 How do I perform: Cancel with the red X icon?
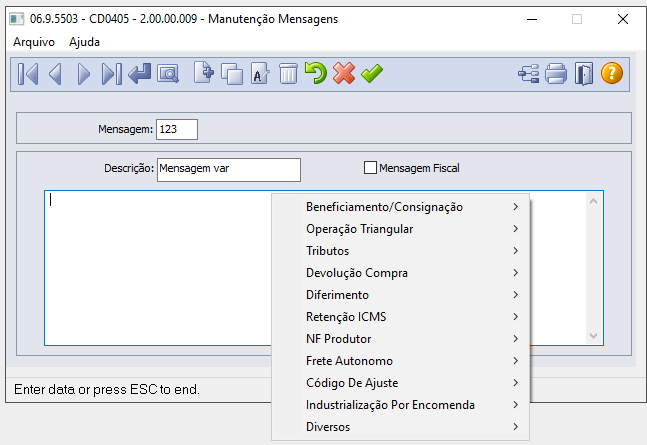[344, 73]
